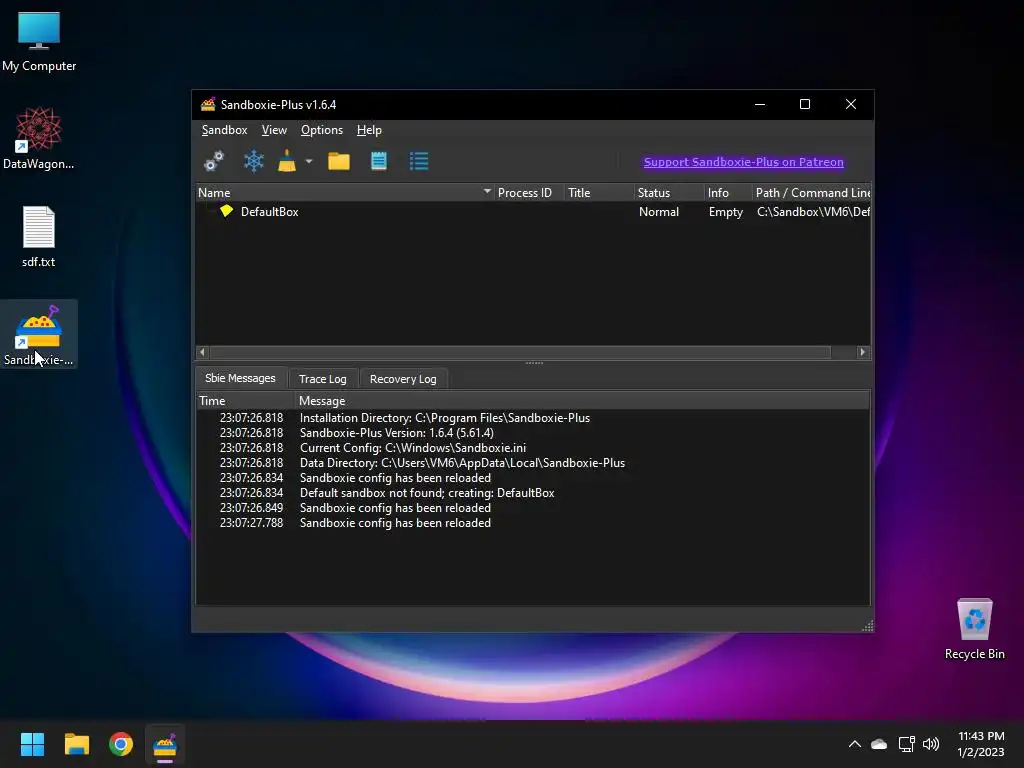
Task: Click the Path / Command Line column header
Action: pos(810,193)
